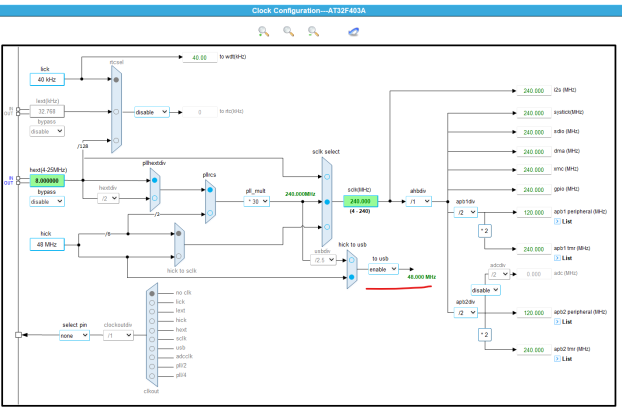The height and width of the screenshot is (408, 622).
Task: Click the first zoom magnifier icon
Action: [264, 31]
